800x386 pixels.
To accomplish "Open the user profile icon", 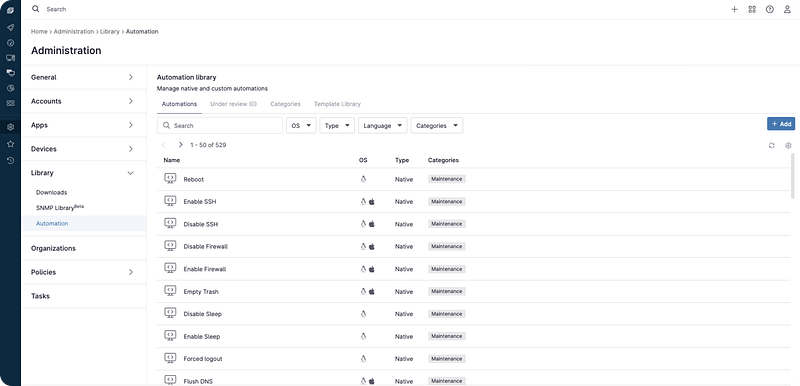I will tap(787, 9).
